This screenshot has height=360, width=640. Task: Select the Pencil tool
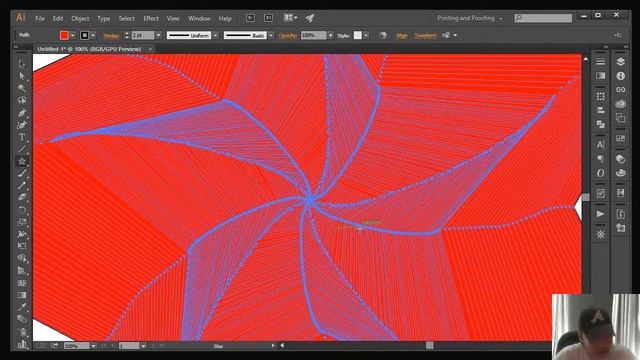[x=22, y=185]
